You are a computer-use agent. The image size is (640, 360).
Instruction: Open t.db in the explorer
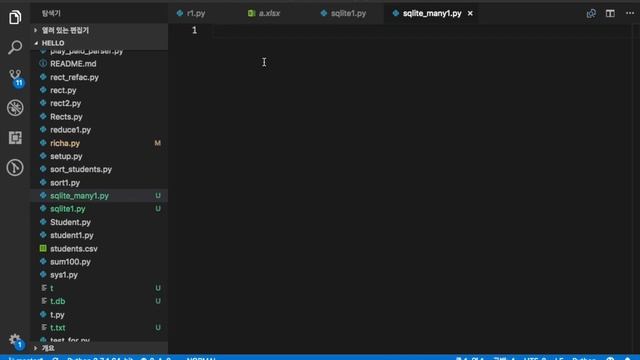(58, 301)
